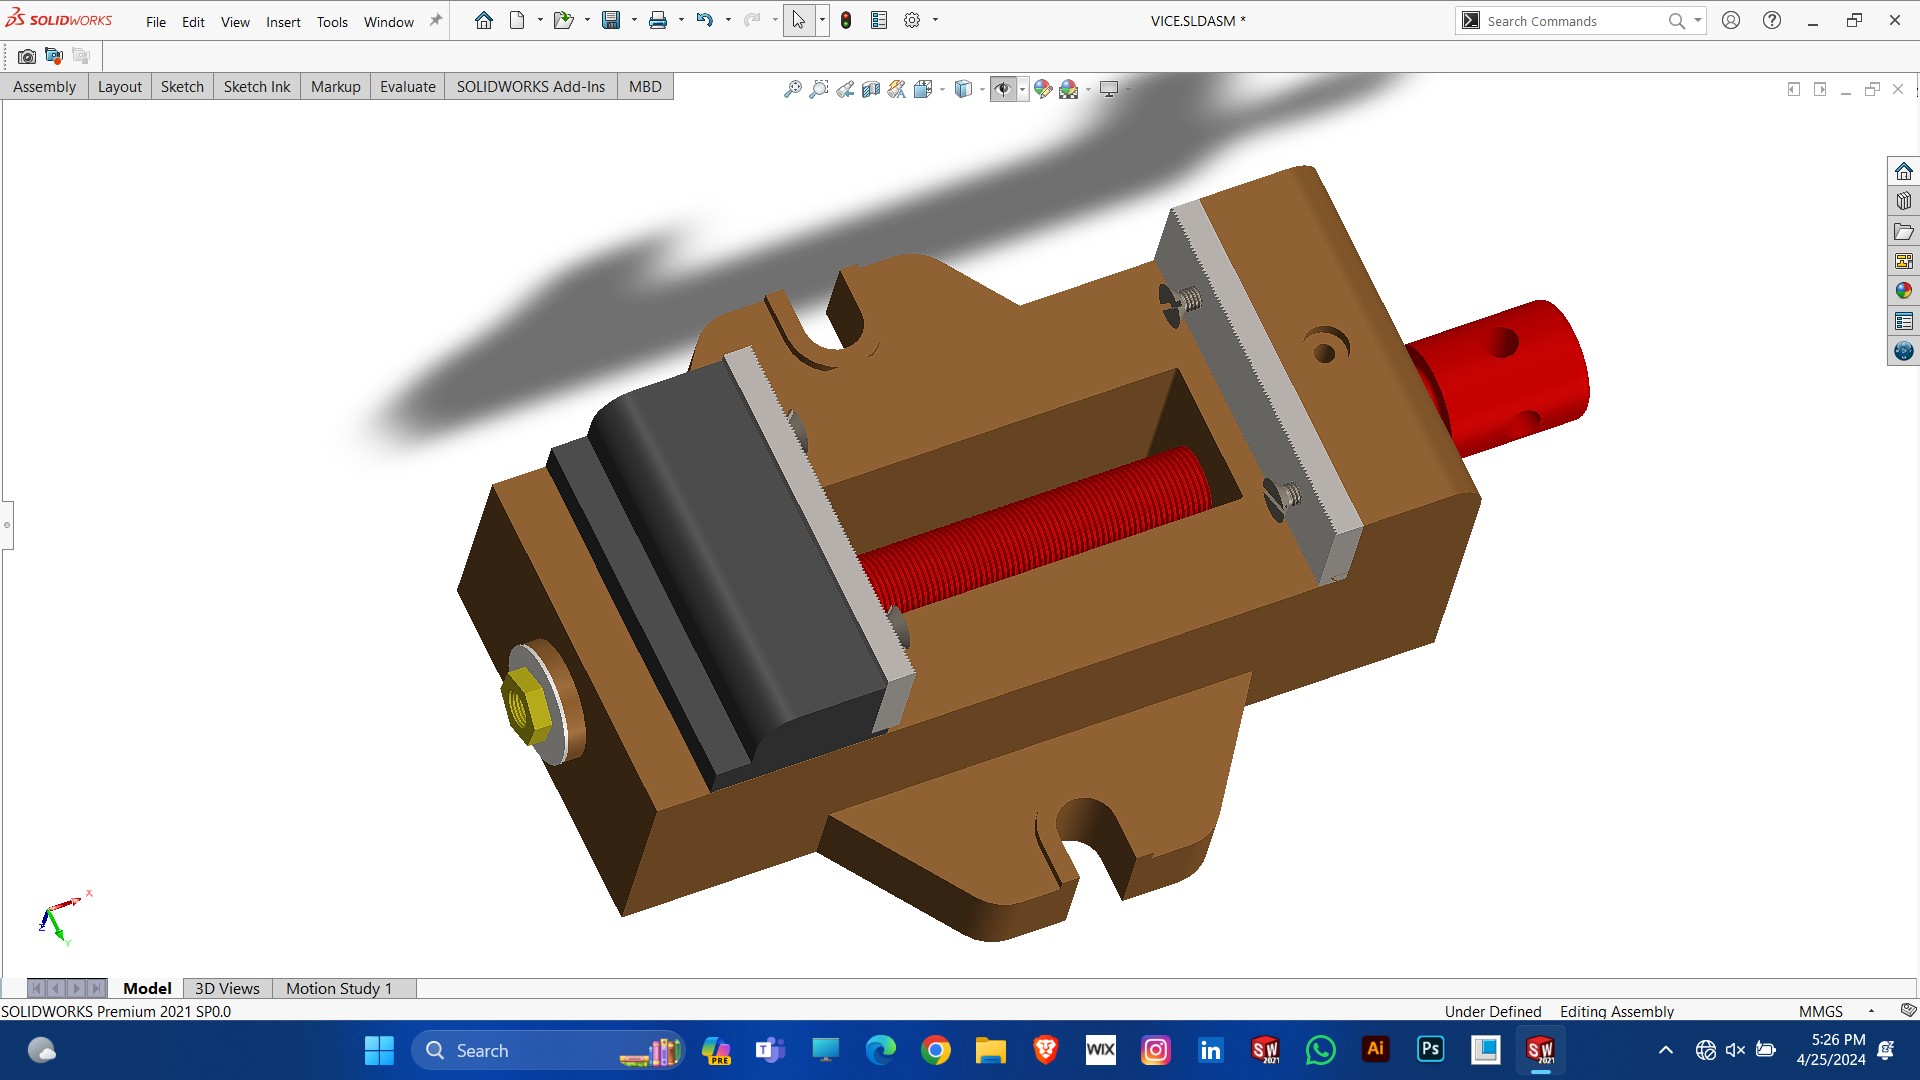This screenshot has width=1920, height=1080.
Task: Open the File menu
Action: point(156,21)
